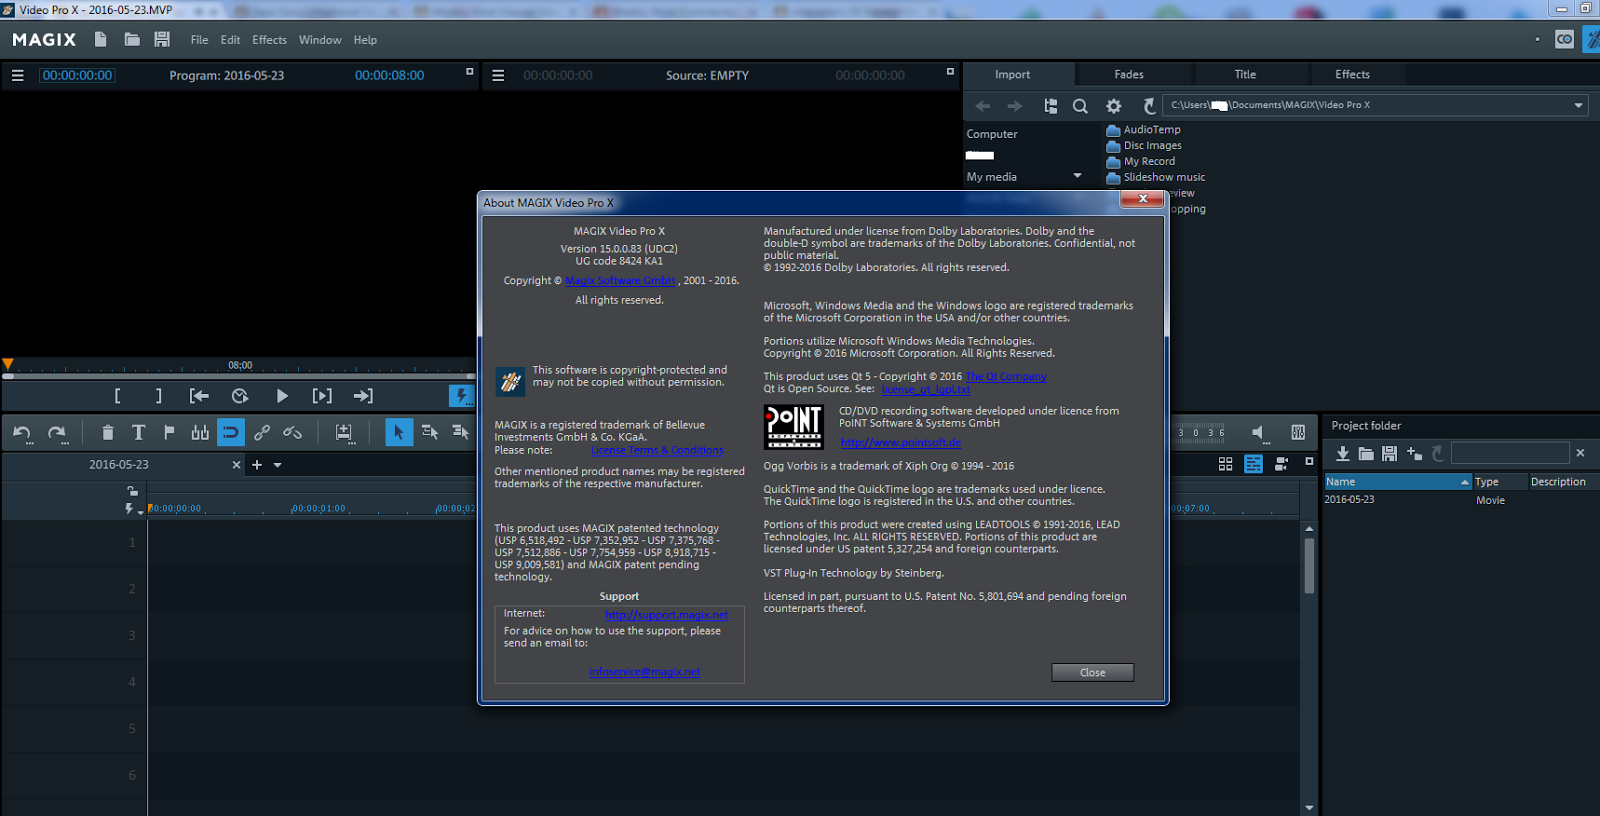Undo the last action
The height and width of the screenshot is (816, 1600).
point(22,432)
